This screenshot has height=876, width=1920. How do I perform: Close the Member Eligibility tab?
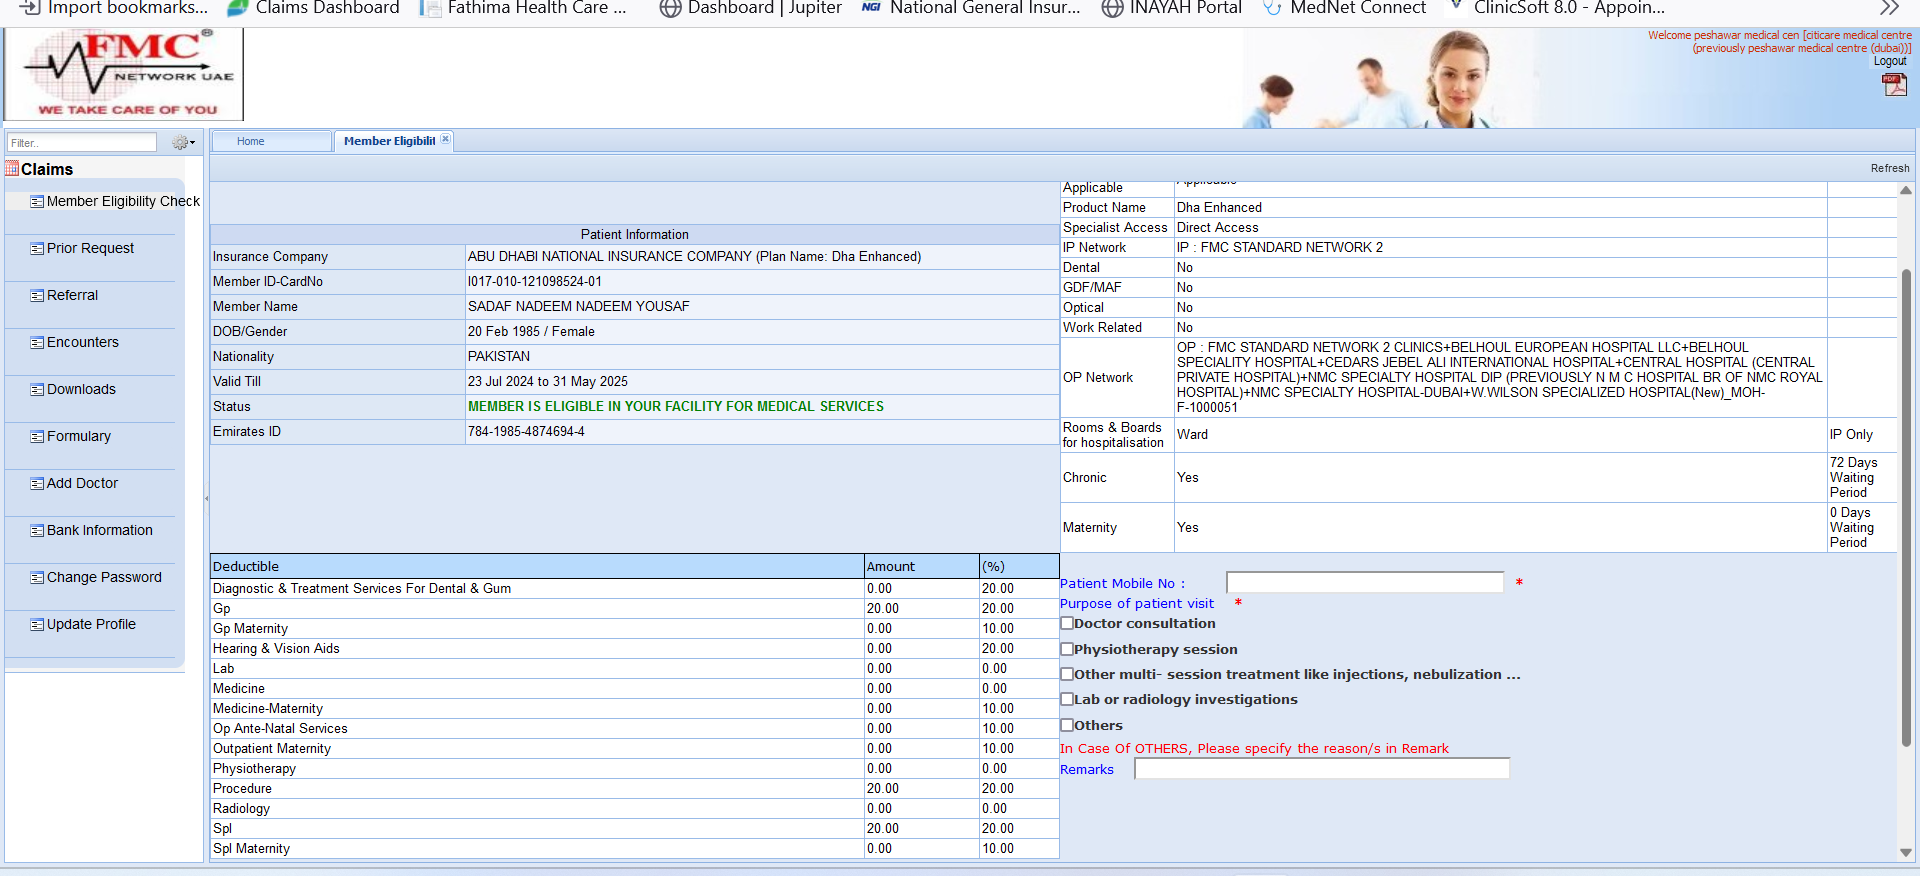click(x=446, y=139)
